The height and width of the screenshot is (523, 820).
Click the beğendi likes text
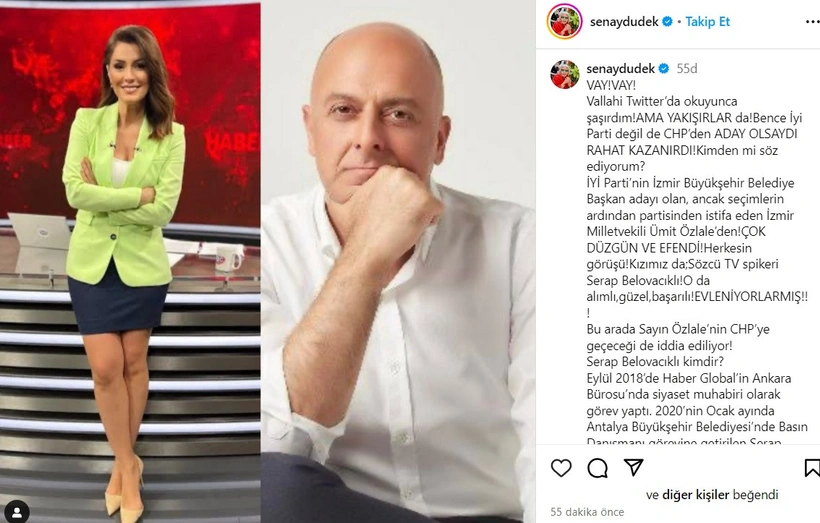coord(756,495)
